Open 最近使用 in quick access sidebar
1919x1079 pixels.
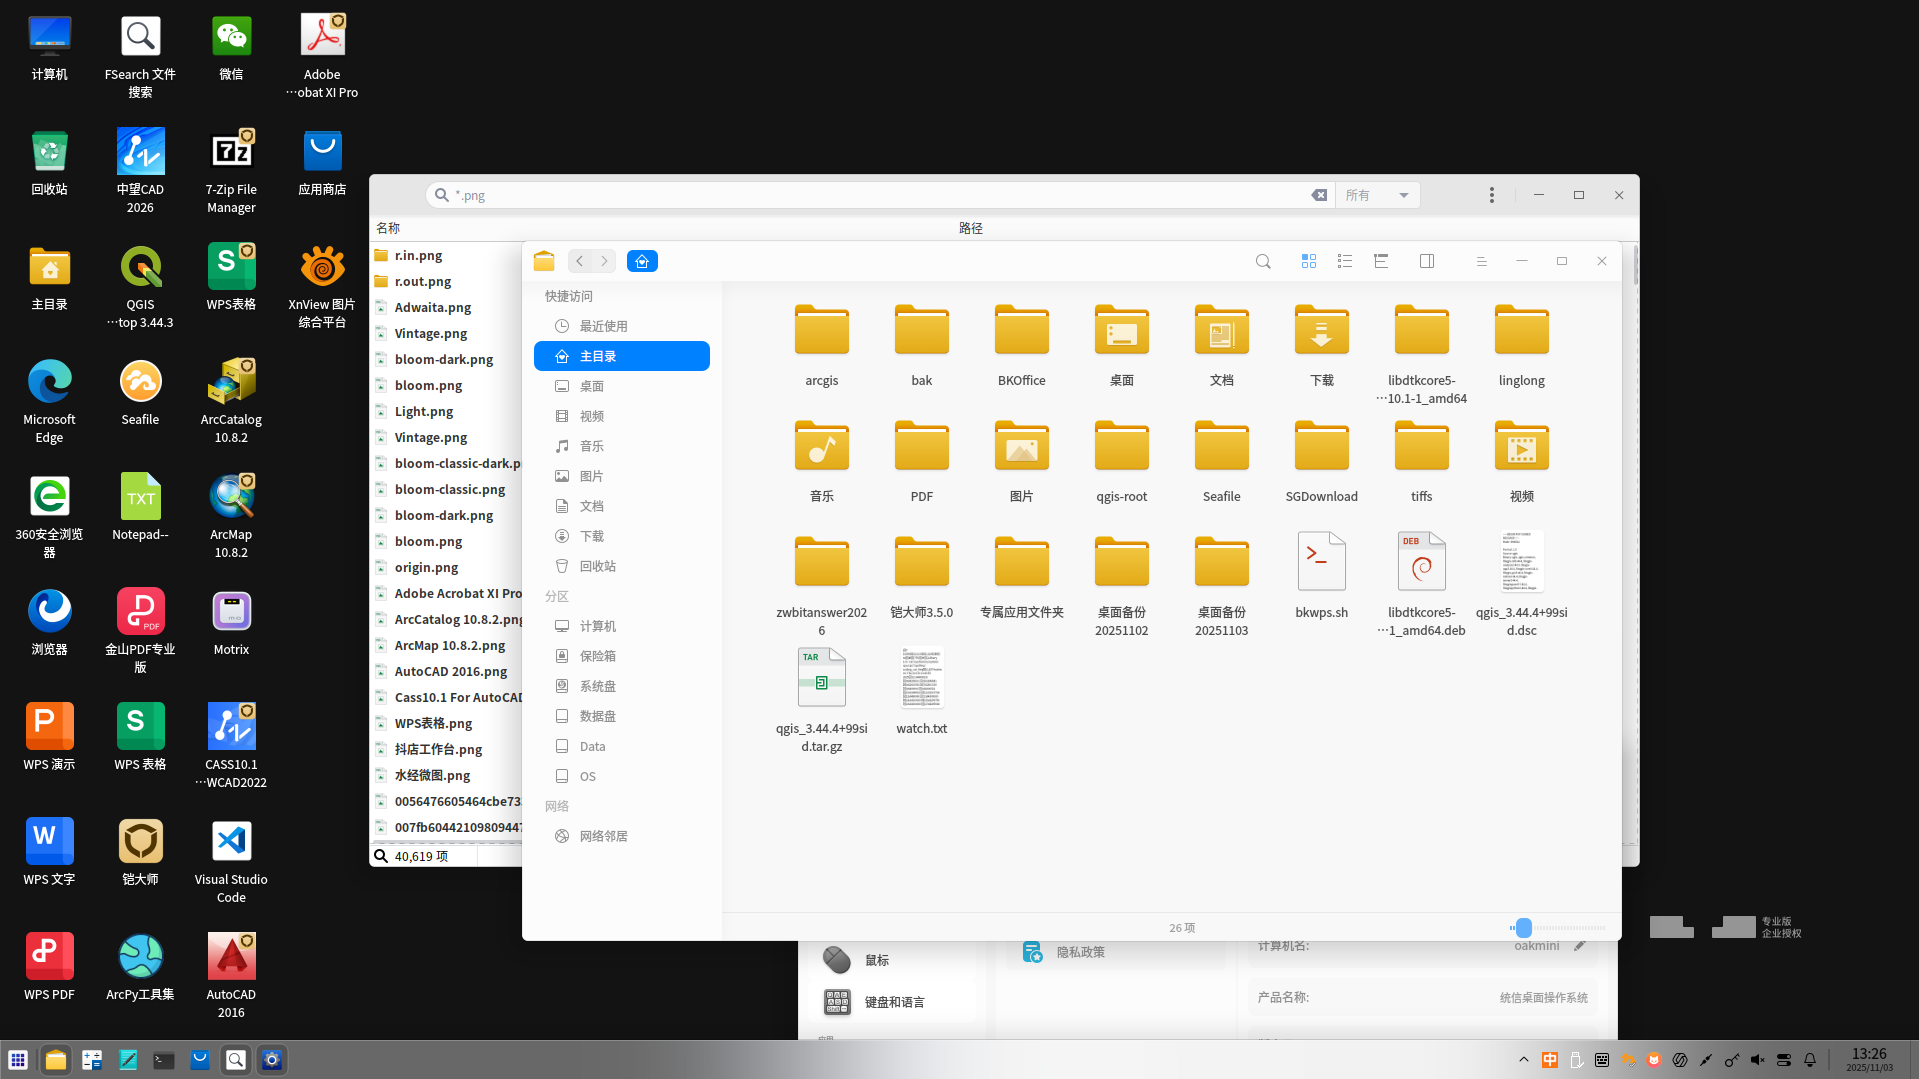[622, 326]
